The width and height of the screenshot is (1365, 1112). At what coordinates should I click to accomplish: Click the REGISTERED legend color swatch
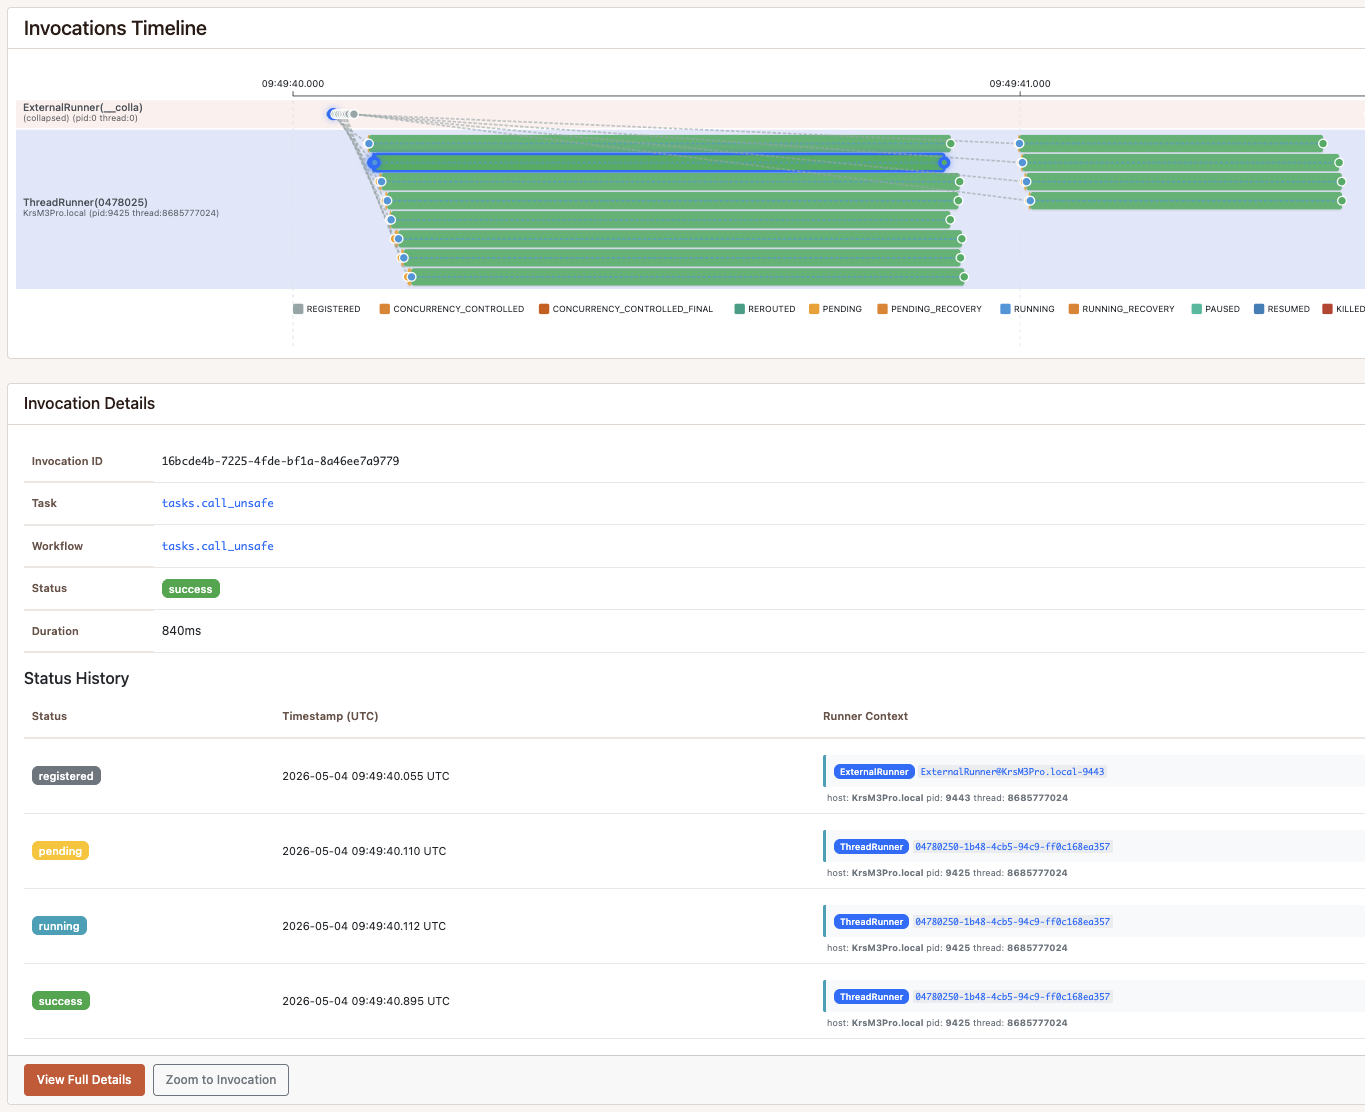point(298,309)
